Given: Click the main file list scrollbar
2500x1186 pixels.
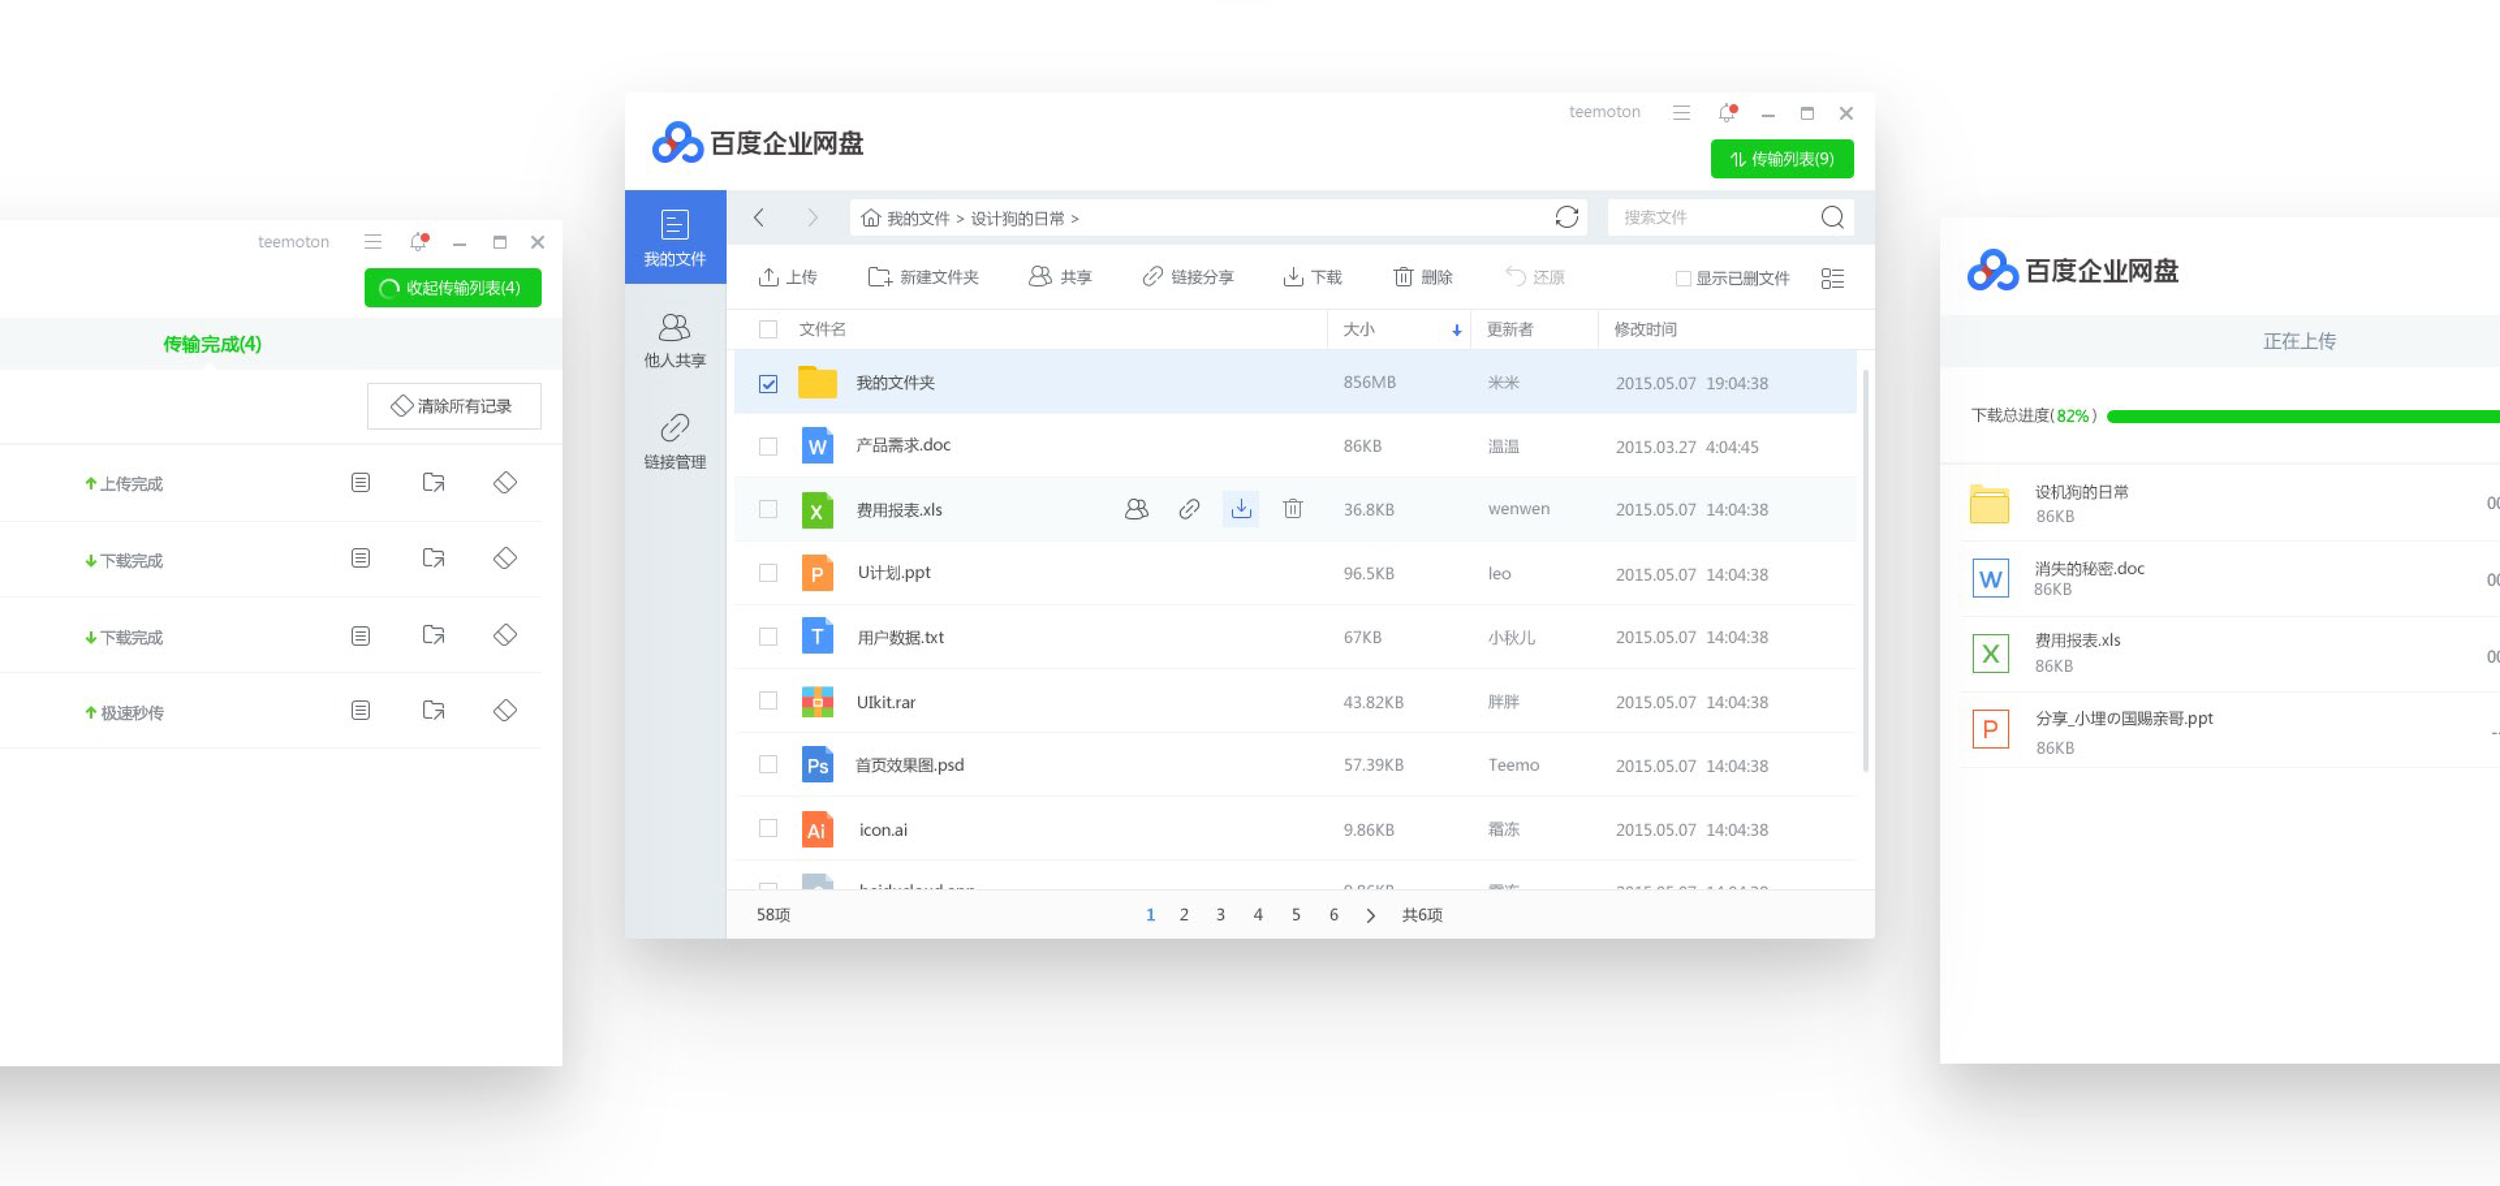Looking at the screenshot, I should pos(1866,570).
